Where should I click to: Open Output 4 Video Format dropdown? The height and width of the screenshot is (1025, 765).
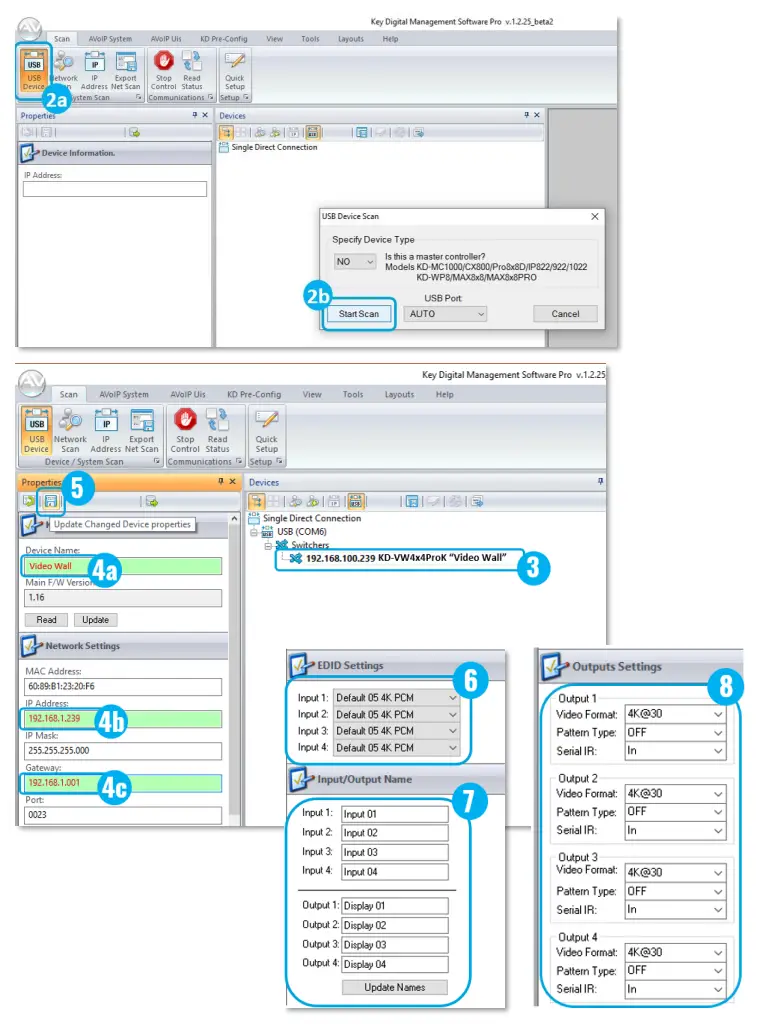pos(675,952)
